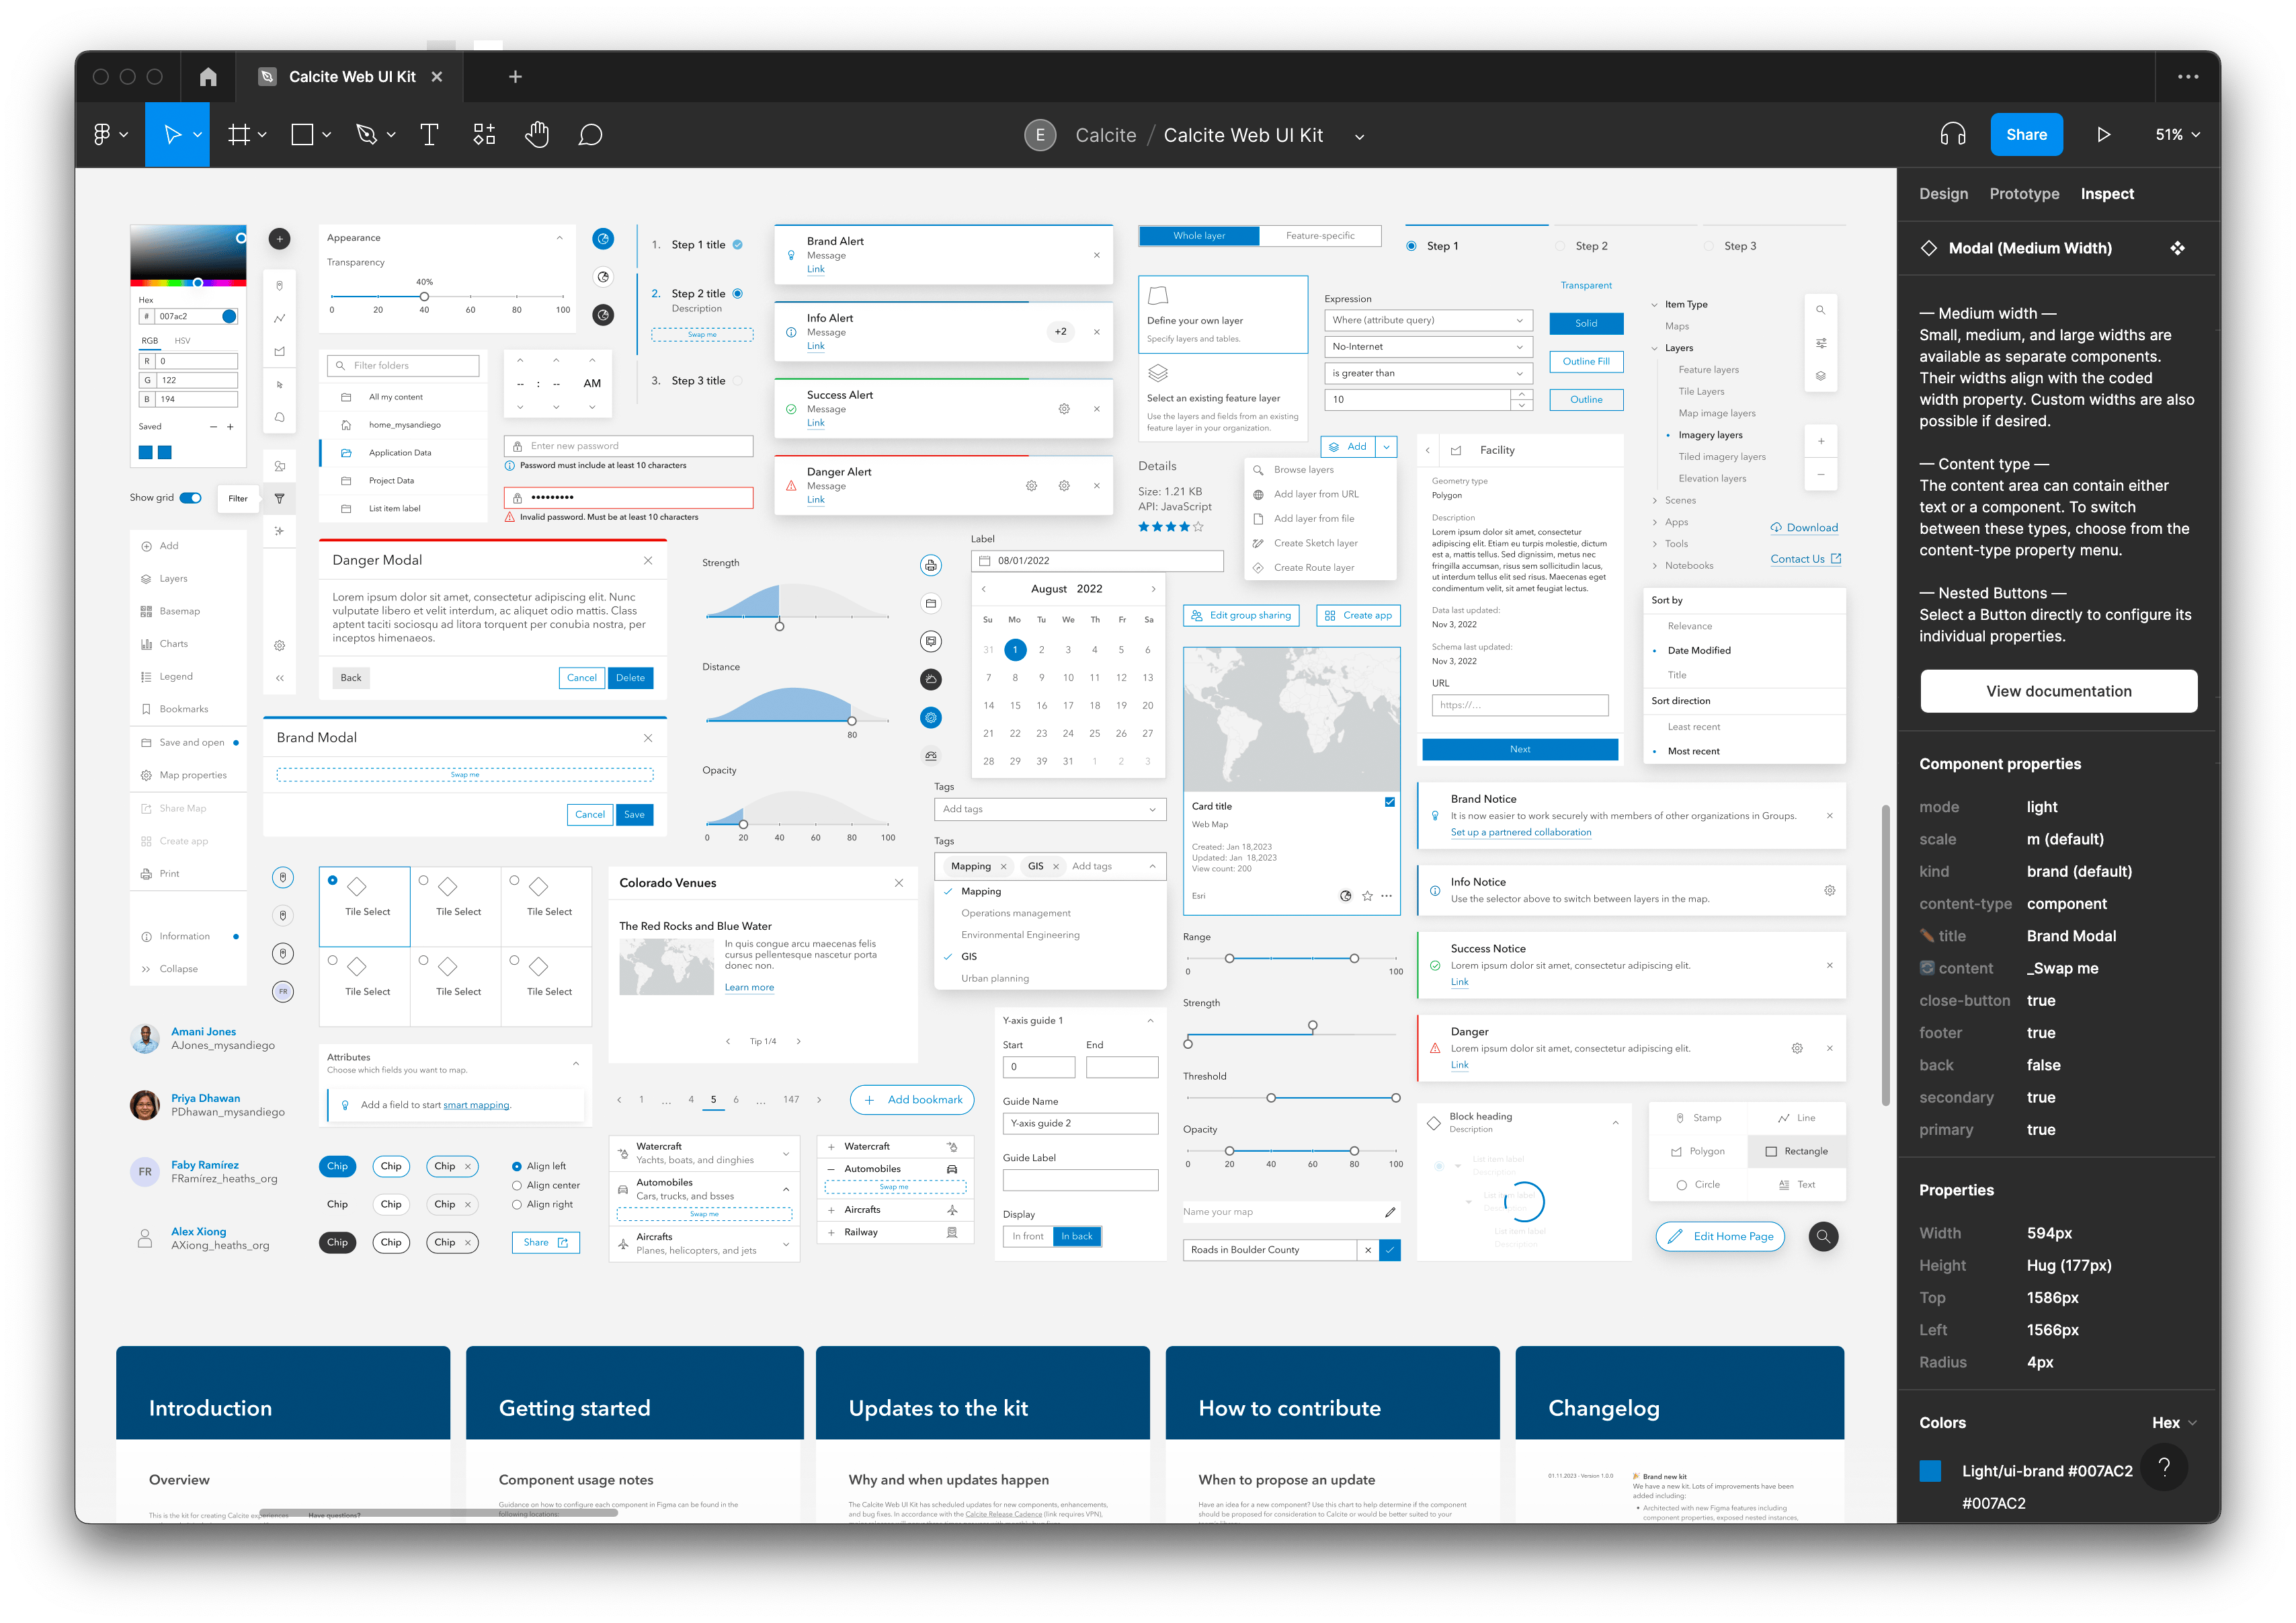2296x1623 pixels.
Task: Switch to the Design tab
Action: [1943, 193]
